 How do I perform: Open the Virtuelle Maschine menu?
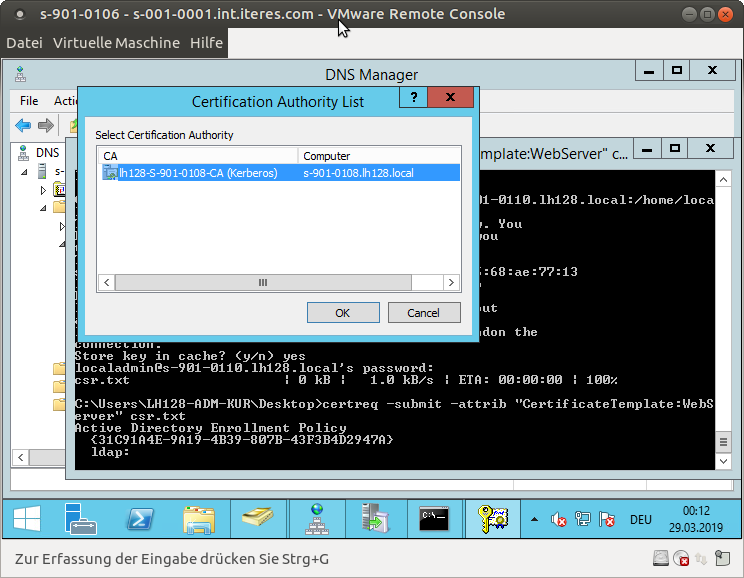(116, 43)
